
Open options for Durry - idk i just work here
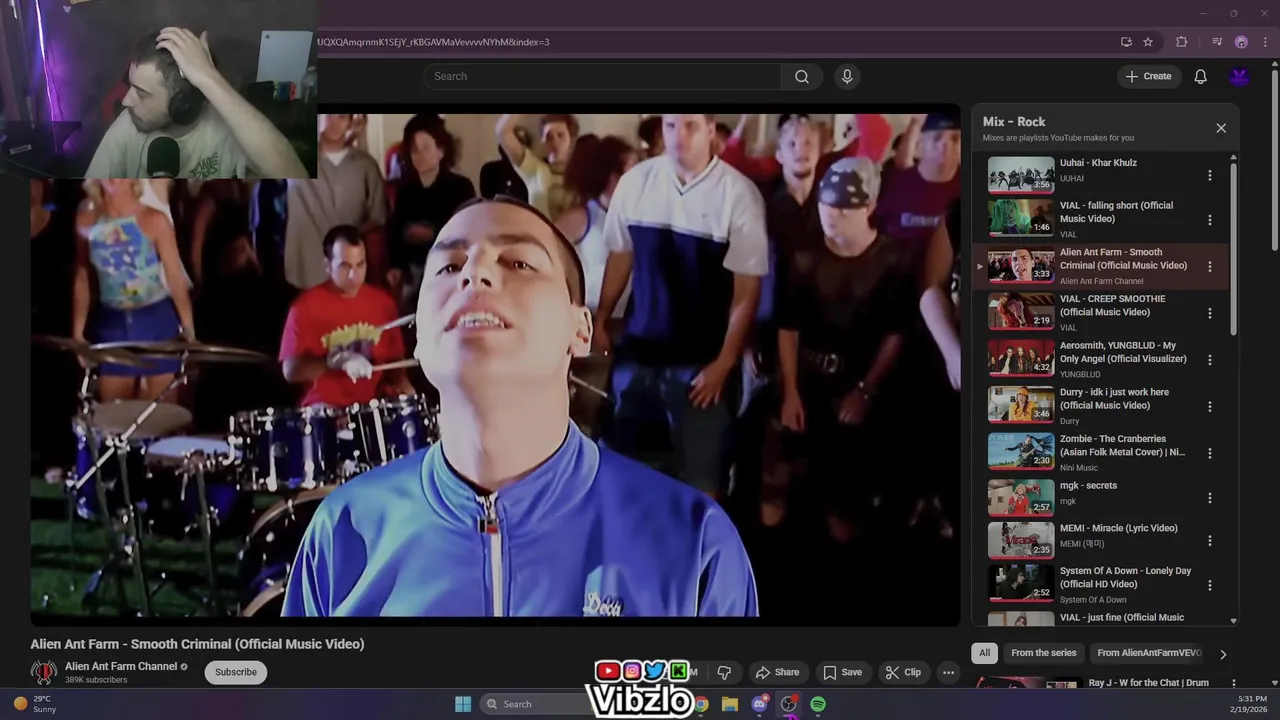pos(1209,407)
